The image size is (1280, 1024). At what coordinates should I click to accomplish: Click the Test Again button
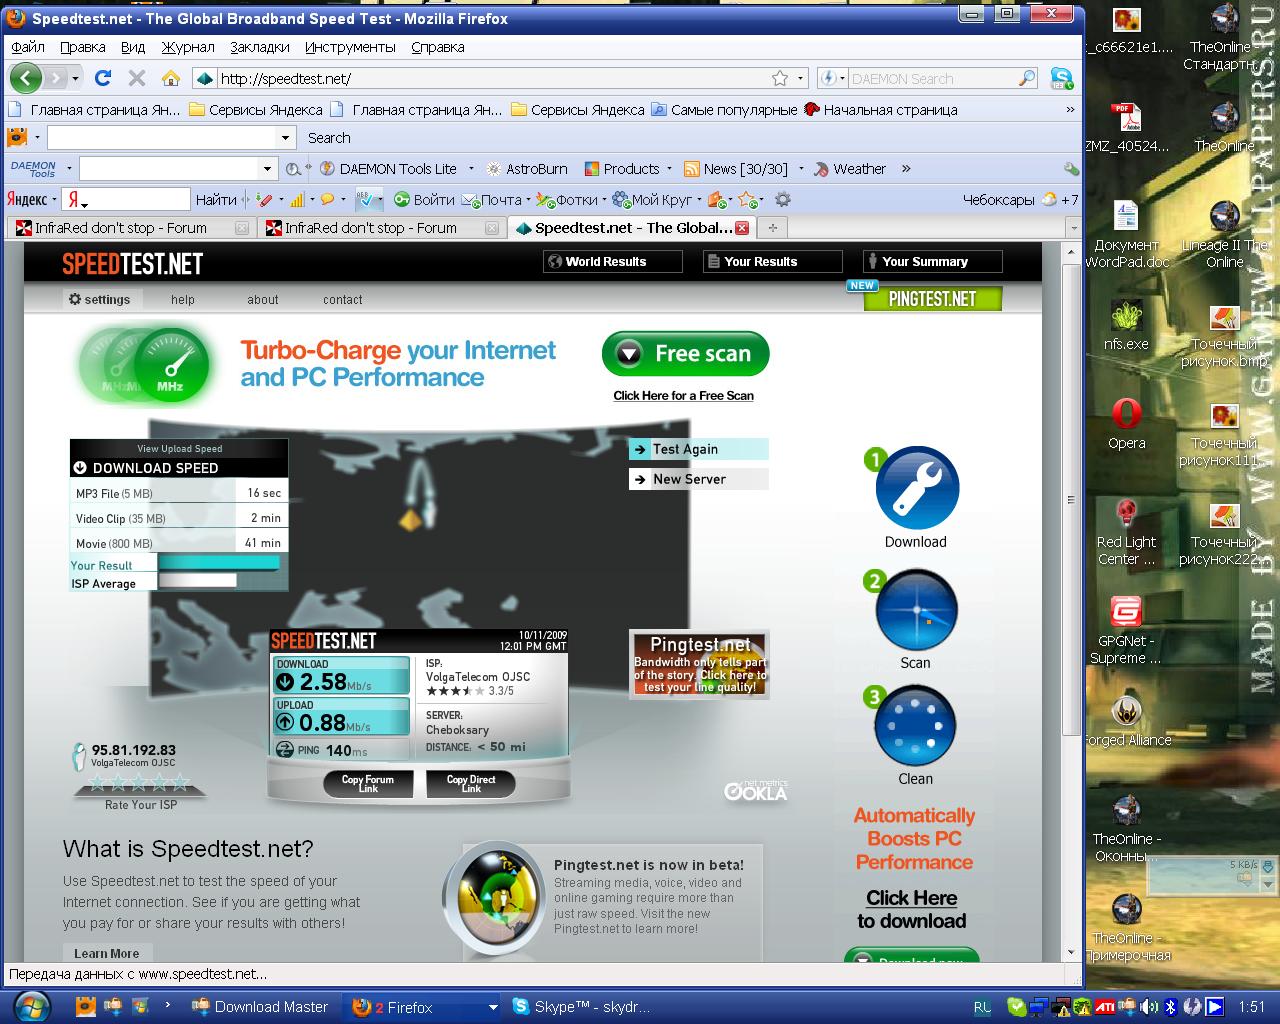698,449
